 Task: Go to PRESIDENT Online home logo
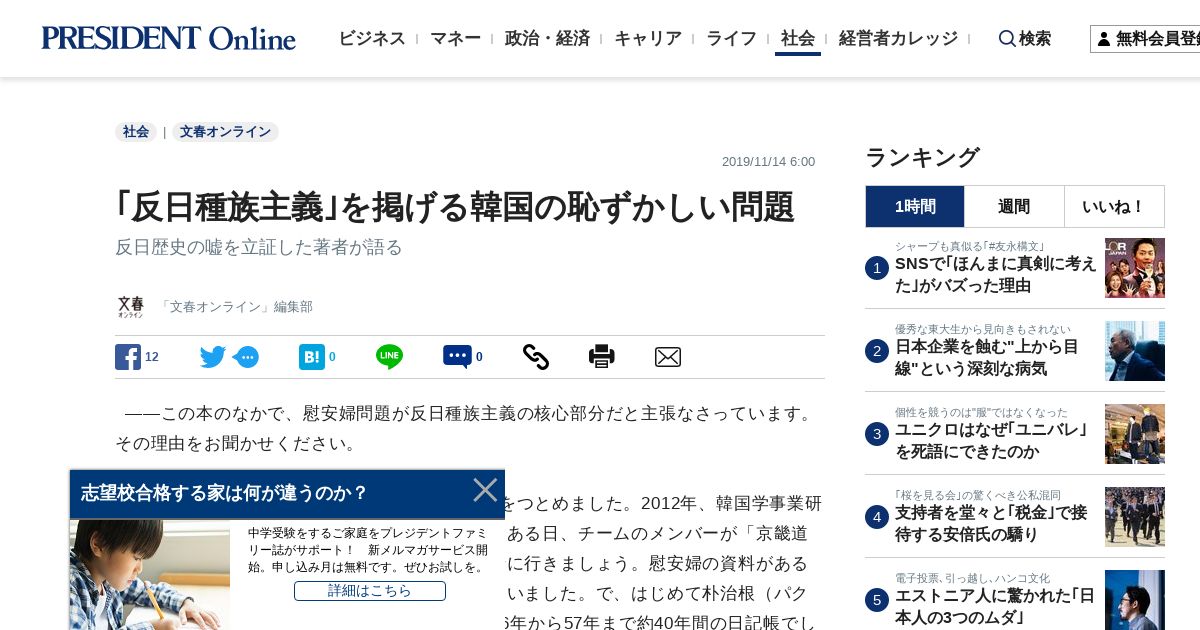(x=168, y=39)
